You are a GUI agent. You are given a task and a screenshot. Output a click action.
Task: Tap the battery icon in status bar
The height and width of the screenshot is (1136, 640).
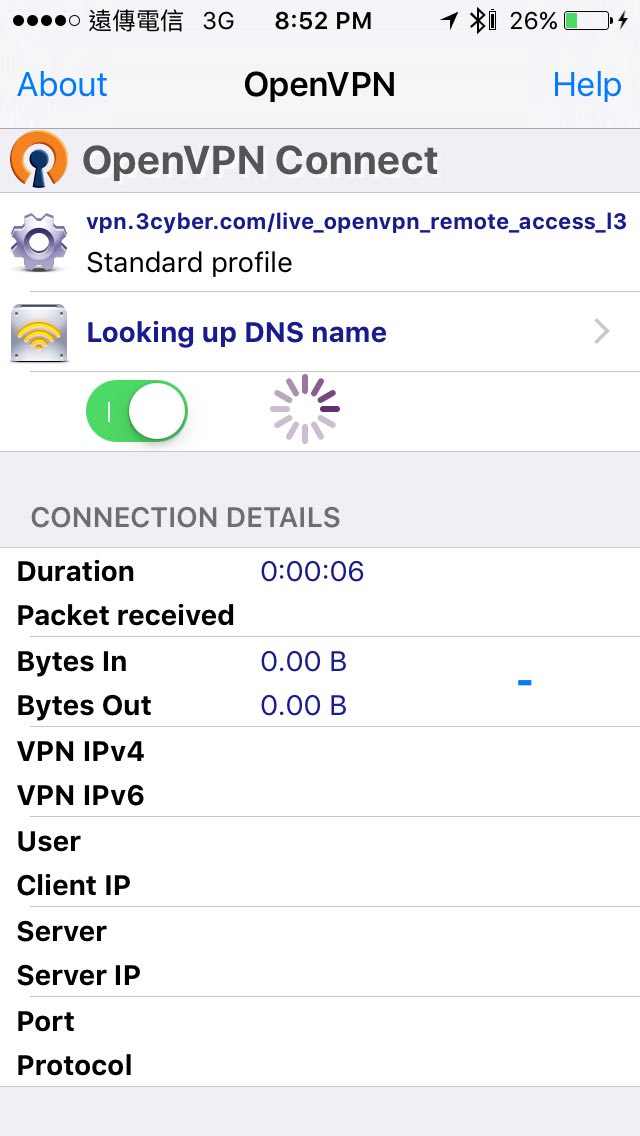tap(586, 20)
